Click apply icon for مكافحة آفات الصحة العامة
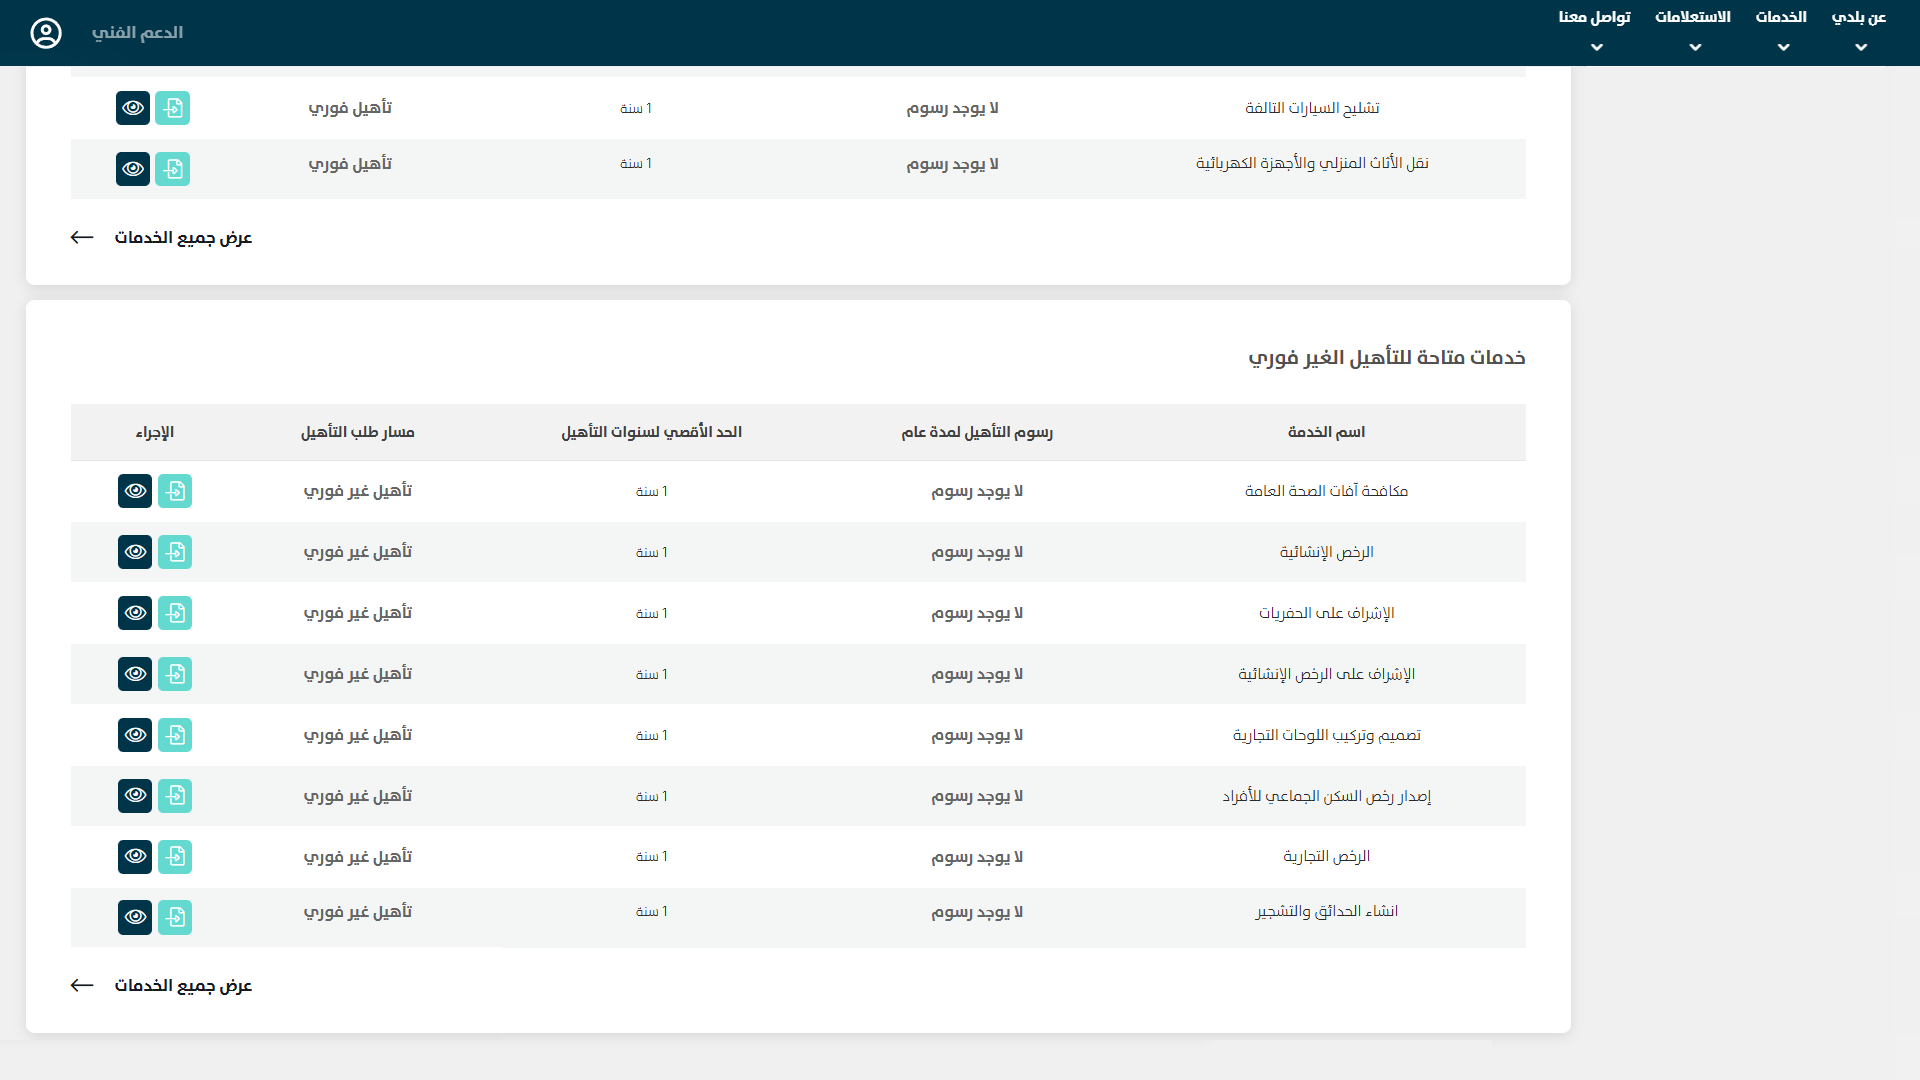 click(175, 491)
